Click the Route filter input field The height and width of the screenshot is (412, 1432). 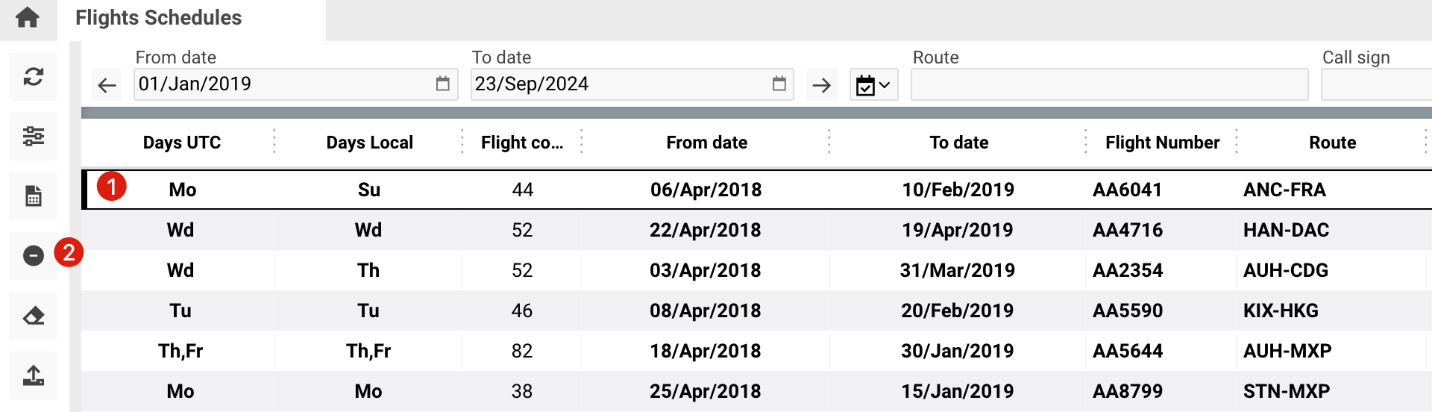pyautogui.click(x=1108, y=85)
